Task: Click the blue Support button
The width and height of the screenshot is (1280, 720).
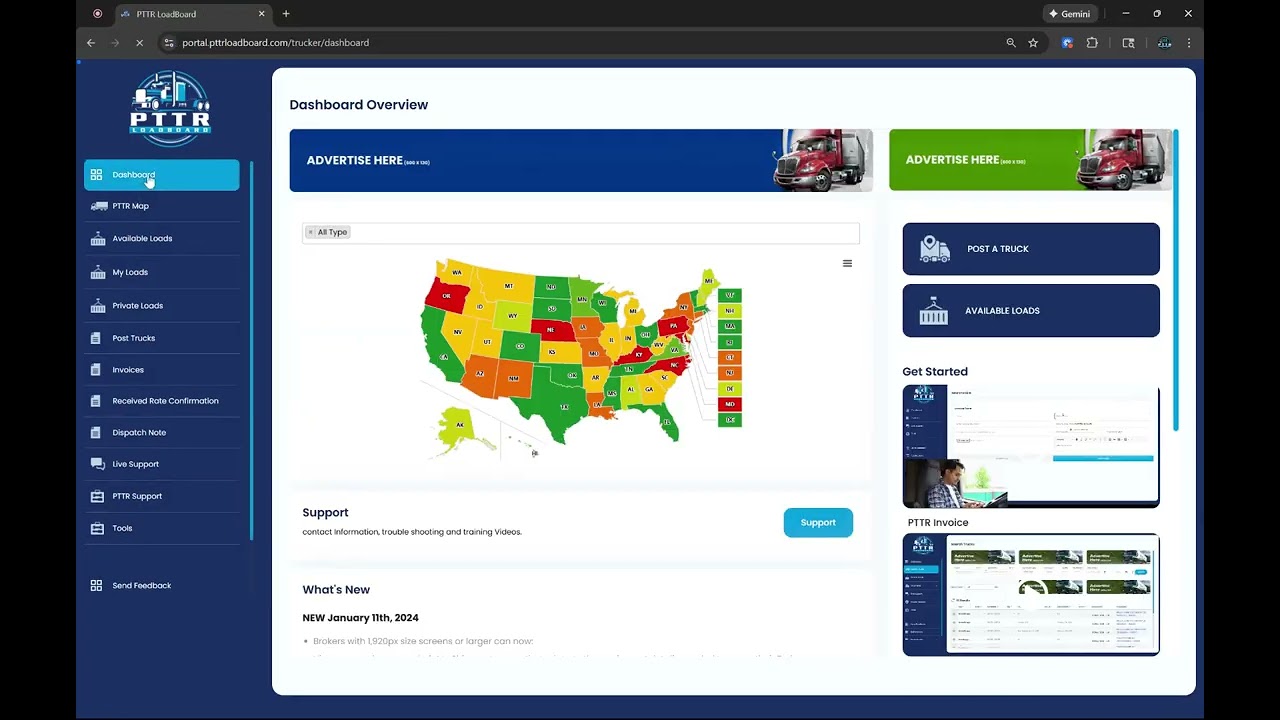Action: tap(818, 522)
